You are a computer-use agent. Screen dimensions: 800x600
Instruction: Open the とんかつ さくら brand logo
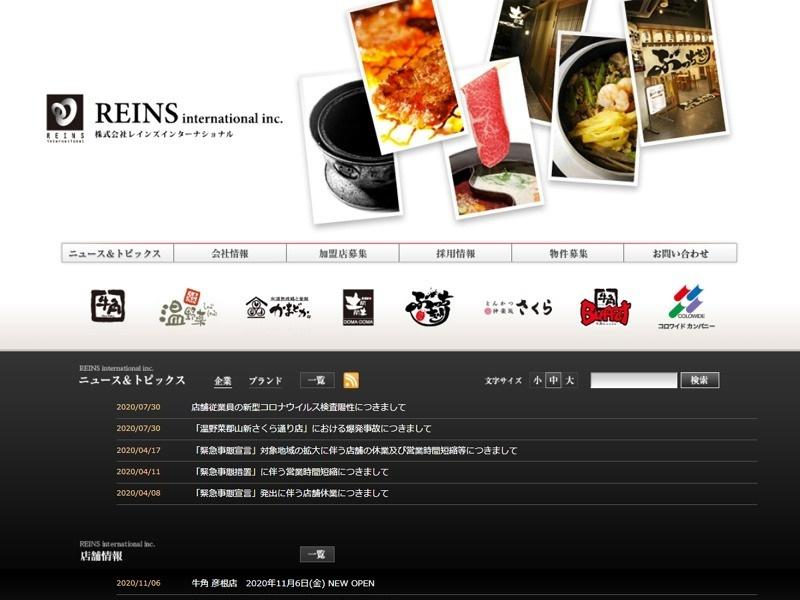[518, 308]
